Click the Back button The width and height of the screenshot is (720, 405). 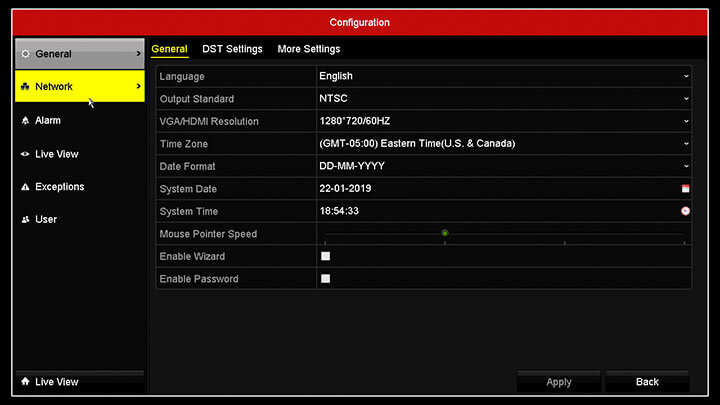[647, 382]
